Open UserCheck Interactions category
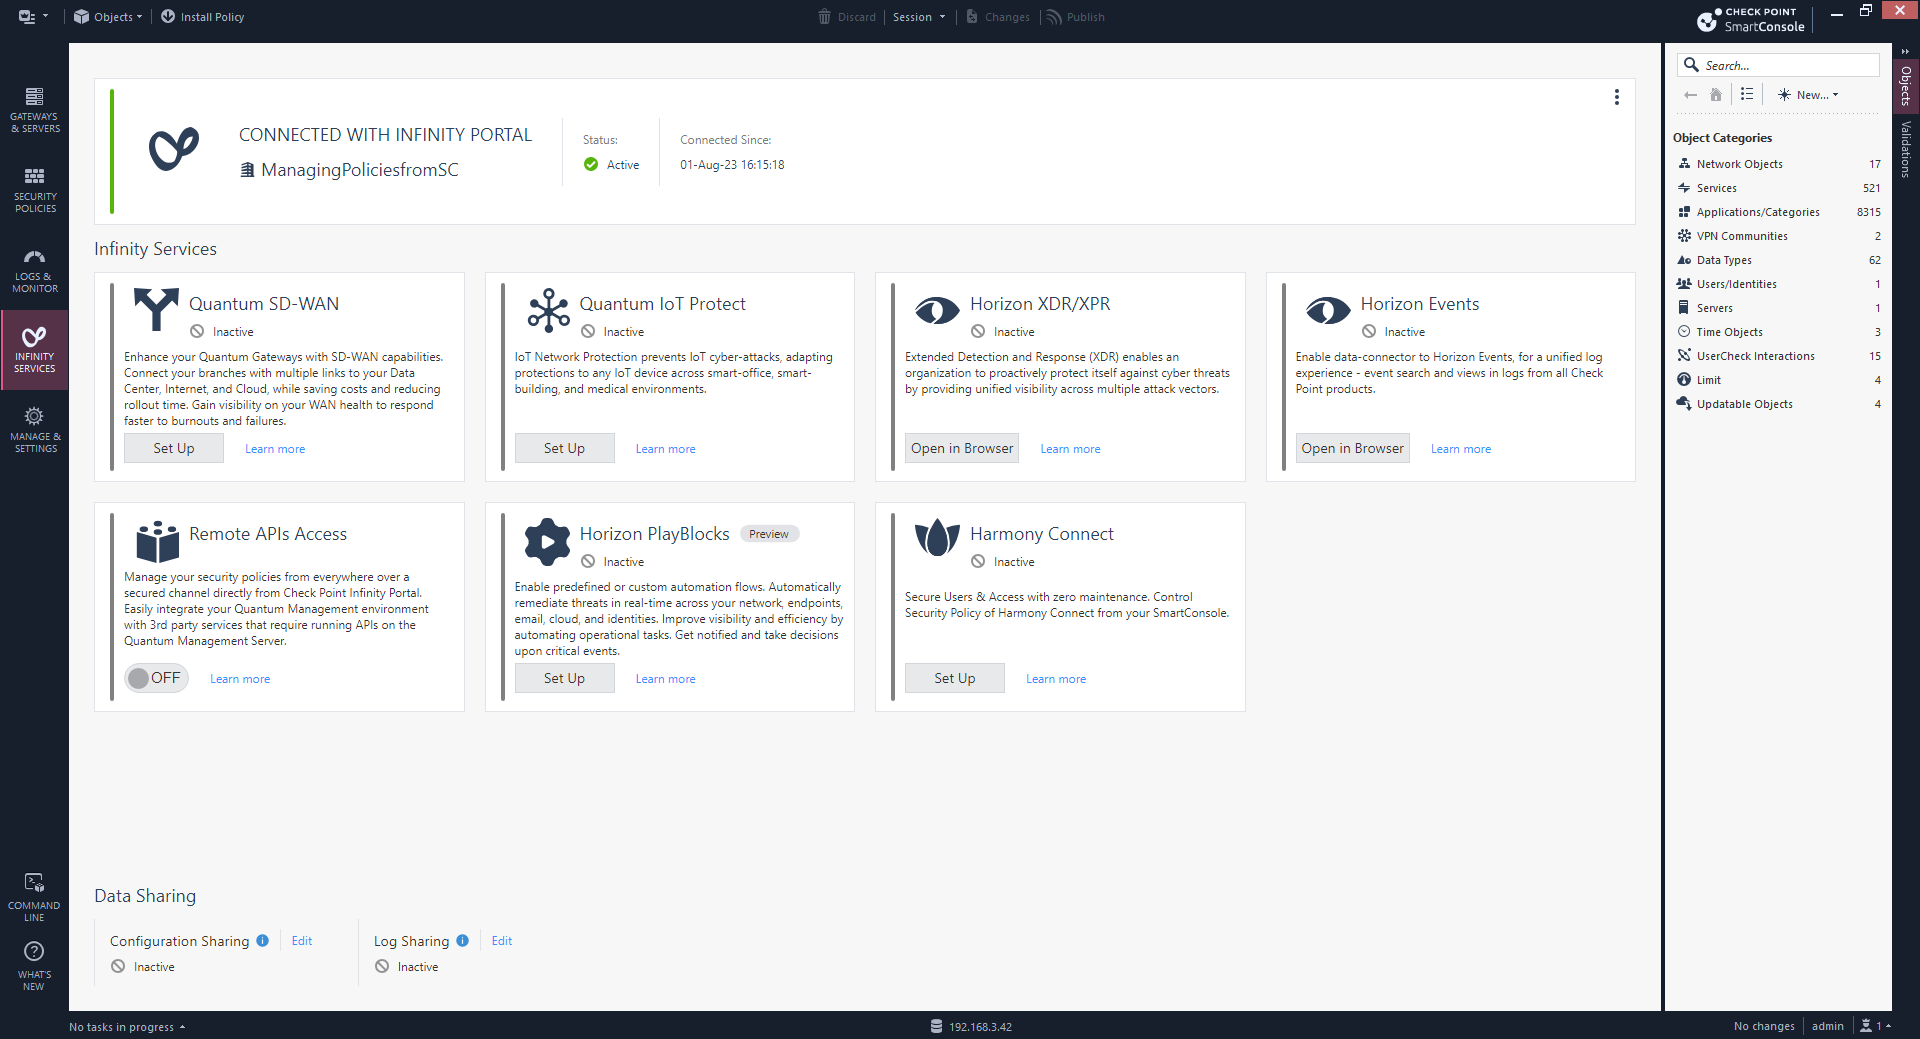This screenshot has width=1920, height=1039. pos(1778,356)
